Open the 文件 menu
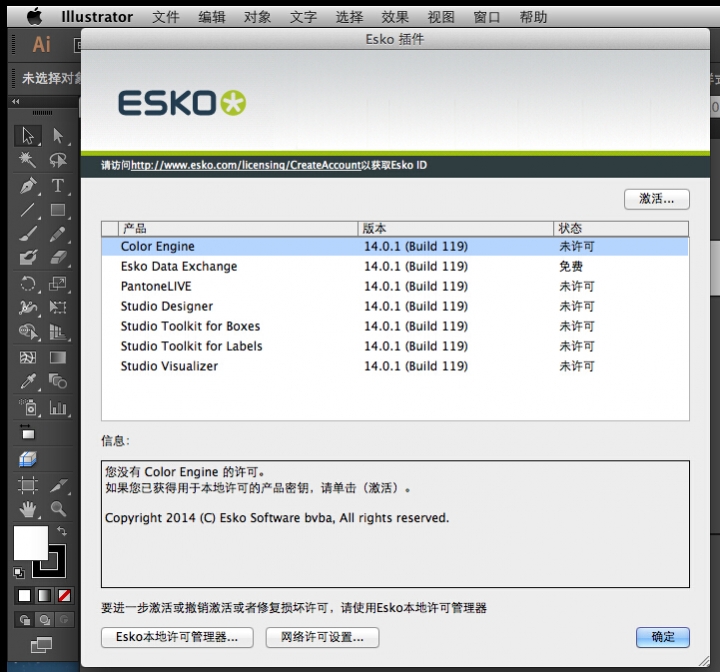This screenshot has height=672, width=720. 166,17
